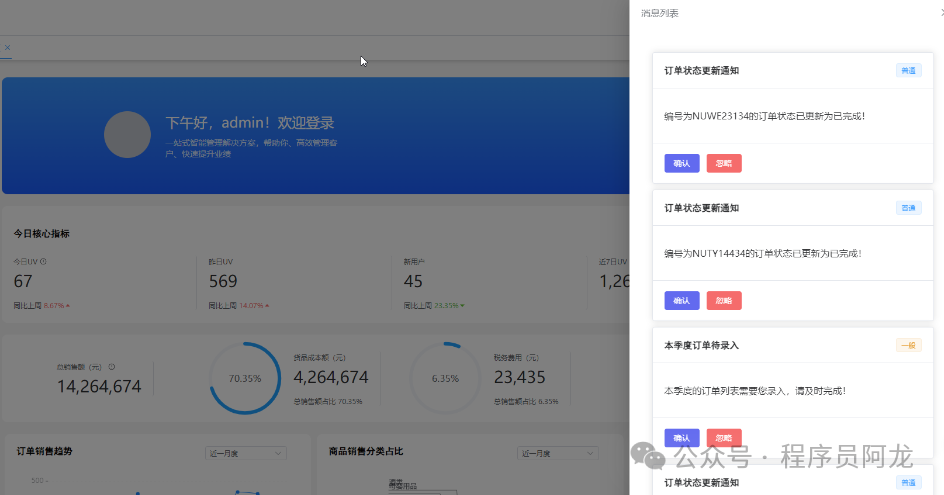Close the 消息列表 drawer with the X
Viewport: 944px width, 495px height.
coord(942,13)
